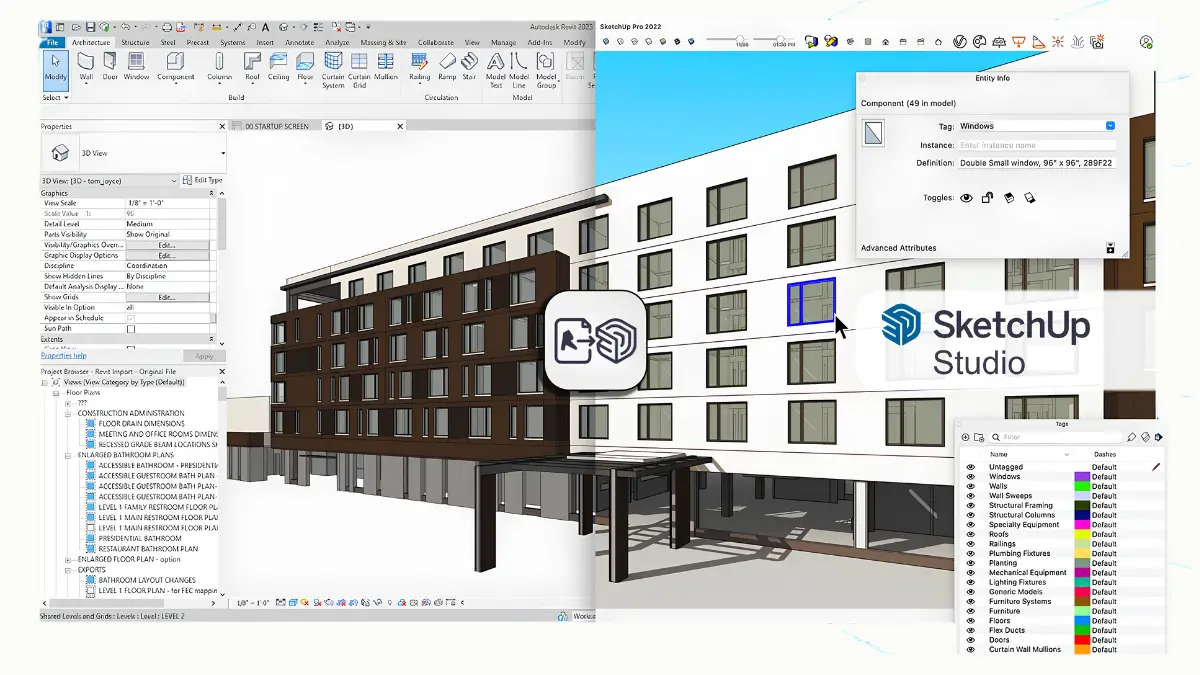Select the Stair tool

pos(468,66)
